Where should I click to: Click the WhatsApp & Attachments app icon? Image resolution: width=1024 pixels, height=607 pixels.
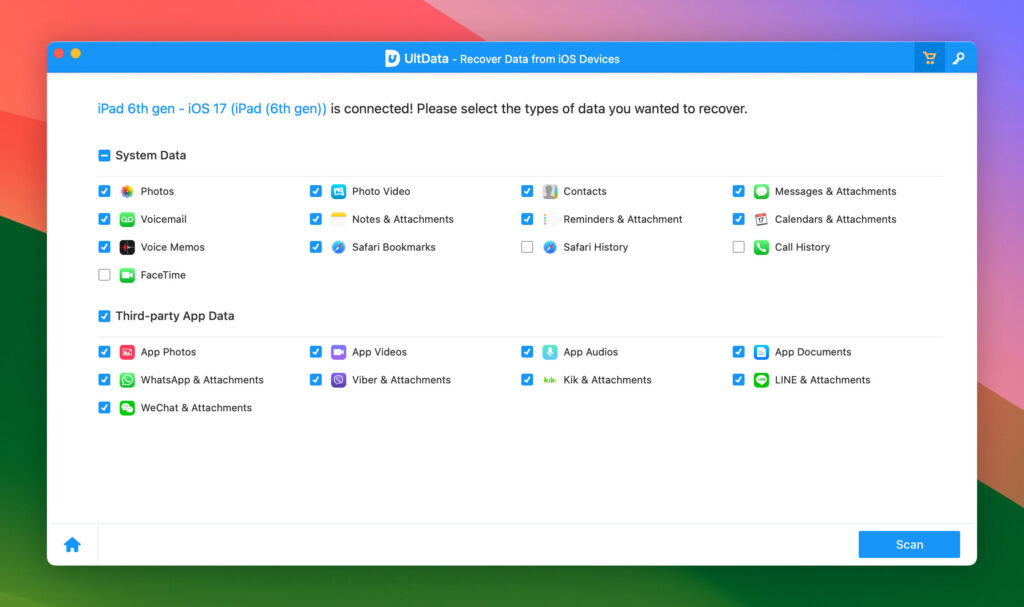click(x=128, y=380)
